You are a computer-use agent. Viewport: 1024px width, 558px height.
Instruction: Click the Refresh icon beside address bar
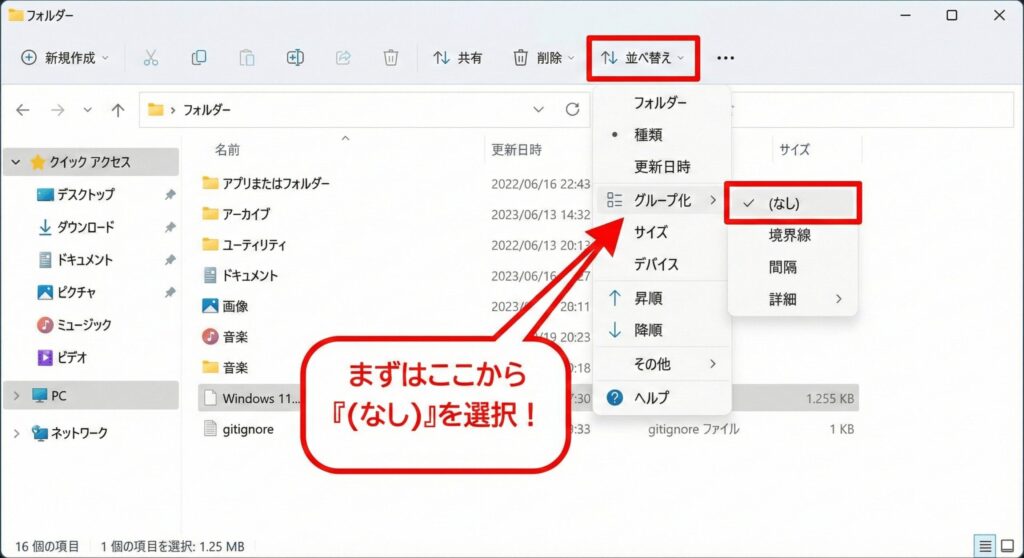pos(572,110)
